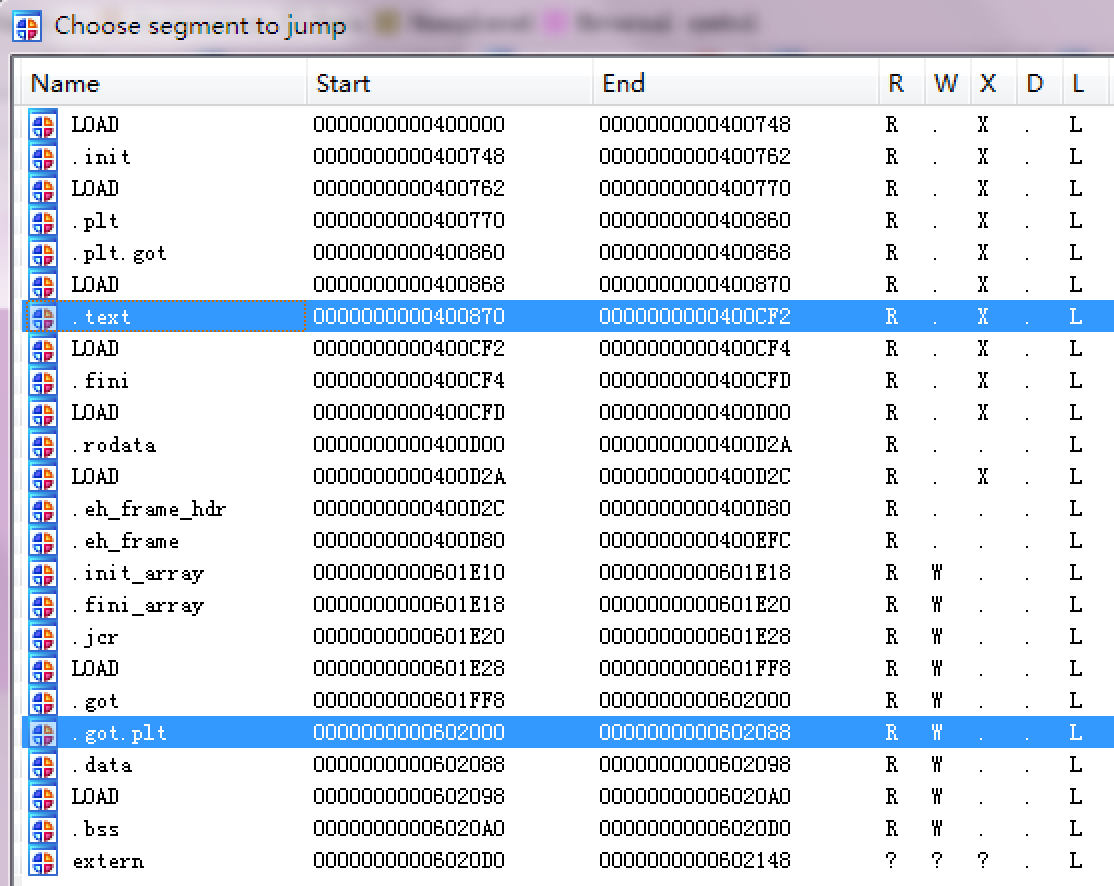Select the .jcr segment name
The width and height of the screenshot is (1114, 886).
click(95, 637)
